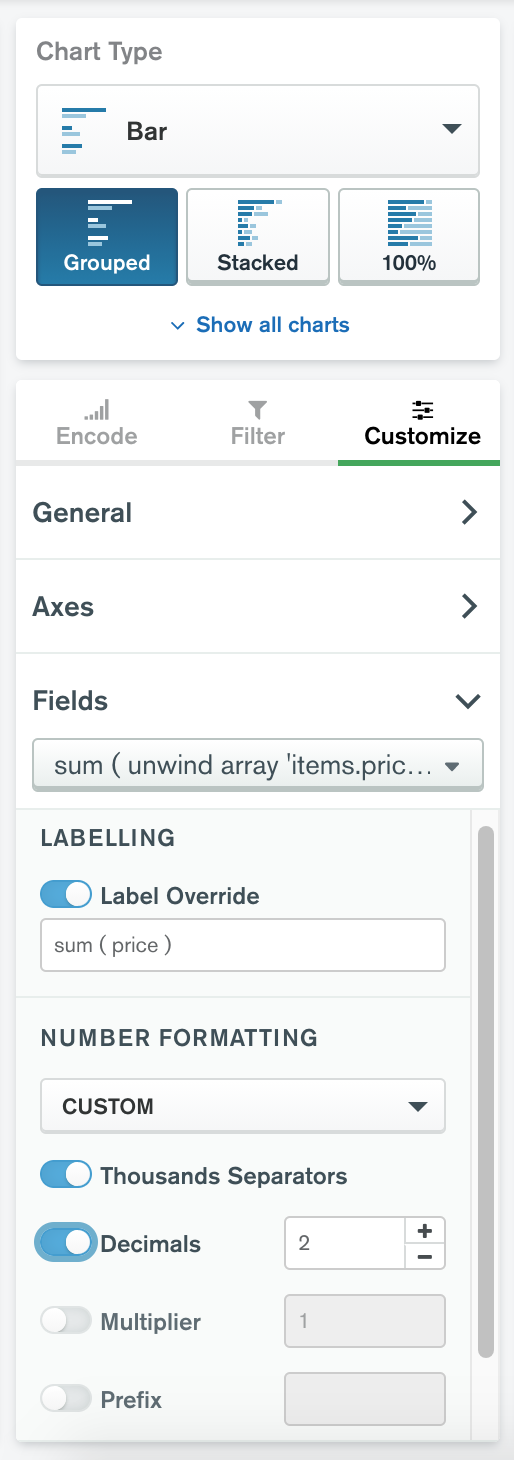Enable the Multiplier toggle
The height and width of the screenshot is (1460, 514).
coord(66,1321)
